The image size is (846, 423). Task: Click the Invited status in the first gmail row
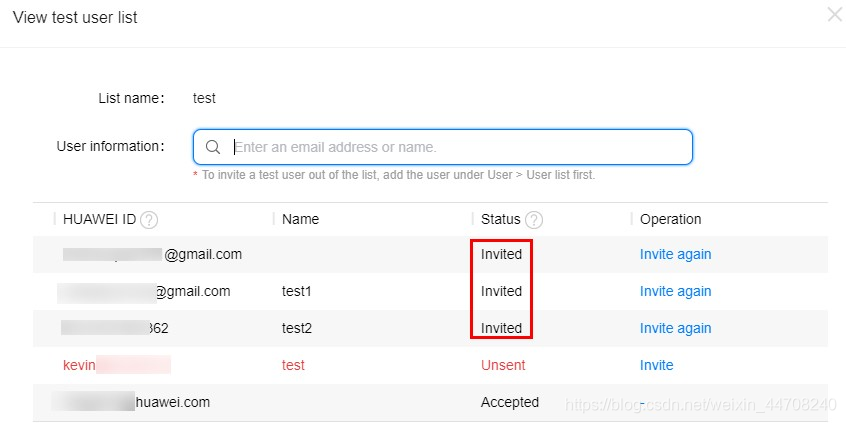click(501, 254)
